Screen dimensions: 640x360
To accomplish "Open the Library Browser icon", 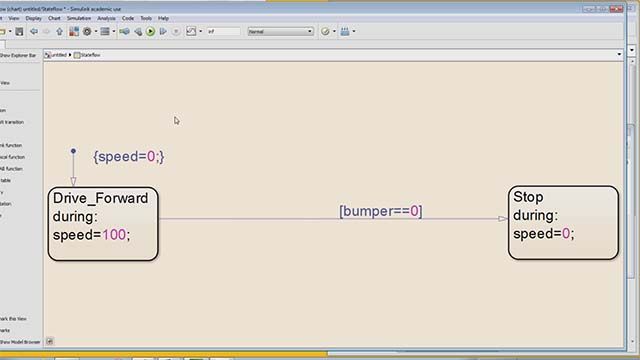I will [x=74, y=31].
